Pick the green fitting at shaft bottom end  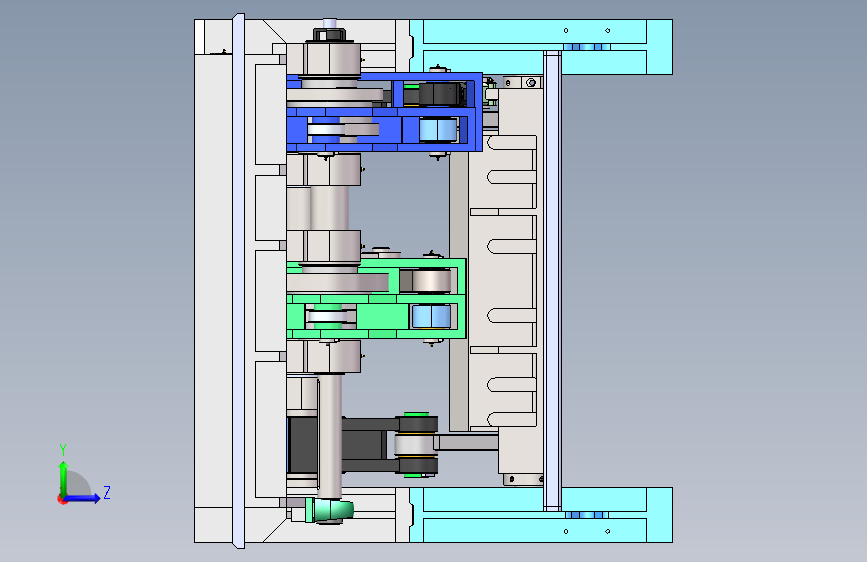tap(330, 509)
